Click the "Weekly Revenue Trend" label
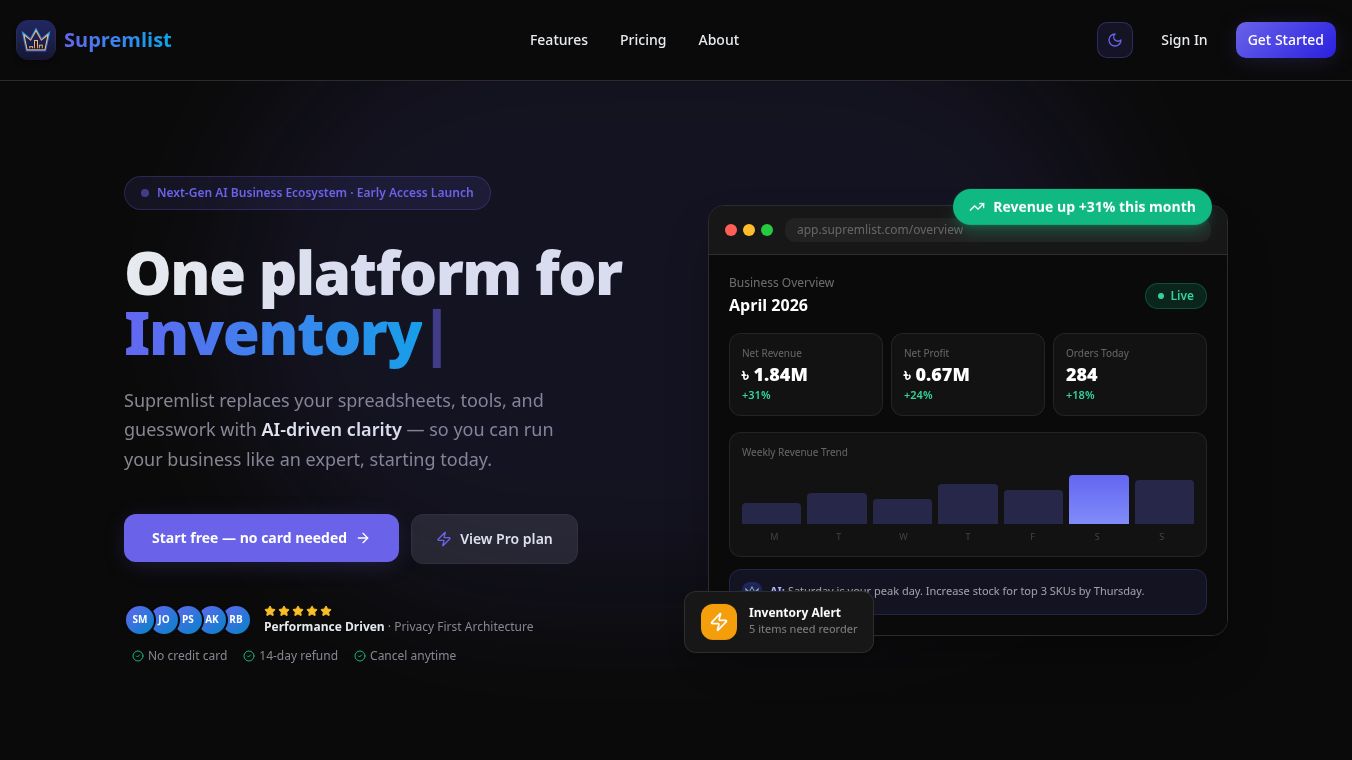Image resolution: width=1352 pixels, height=760 pixels. [x=795, y=452]
